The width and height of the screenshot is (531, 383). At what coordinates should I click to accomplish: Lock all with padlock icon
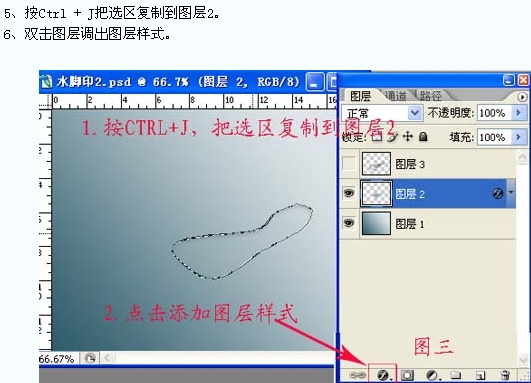423,136
